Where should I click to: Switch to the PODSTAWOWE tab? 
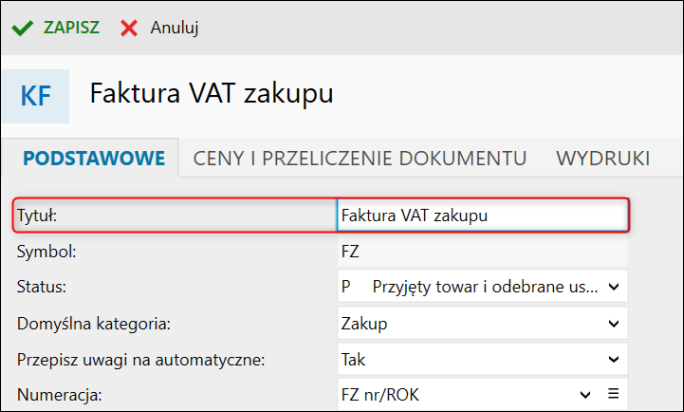[94, 158]
